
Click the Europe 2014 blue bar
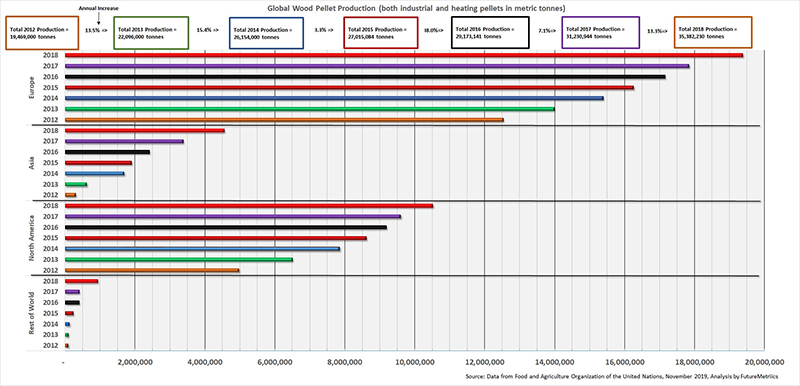(x=334, y=98)
